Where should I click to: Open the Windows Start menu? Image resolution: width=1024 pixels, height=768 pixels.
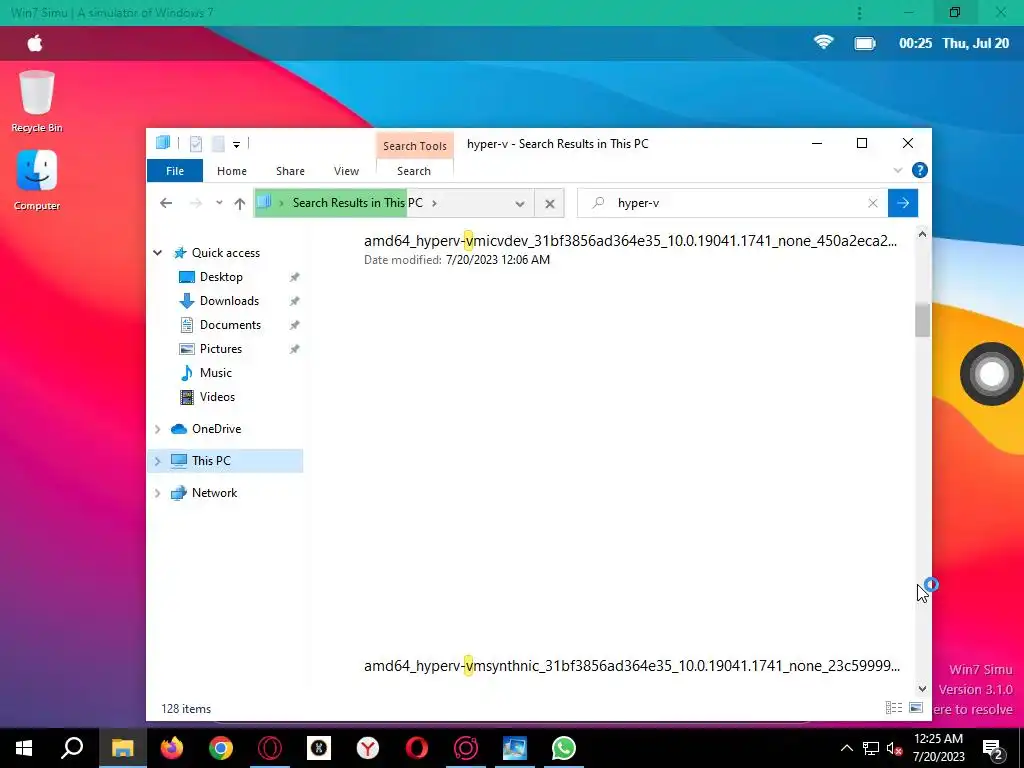pos(24,748)
